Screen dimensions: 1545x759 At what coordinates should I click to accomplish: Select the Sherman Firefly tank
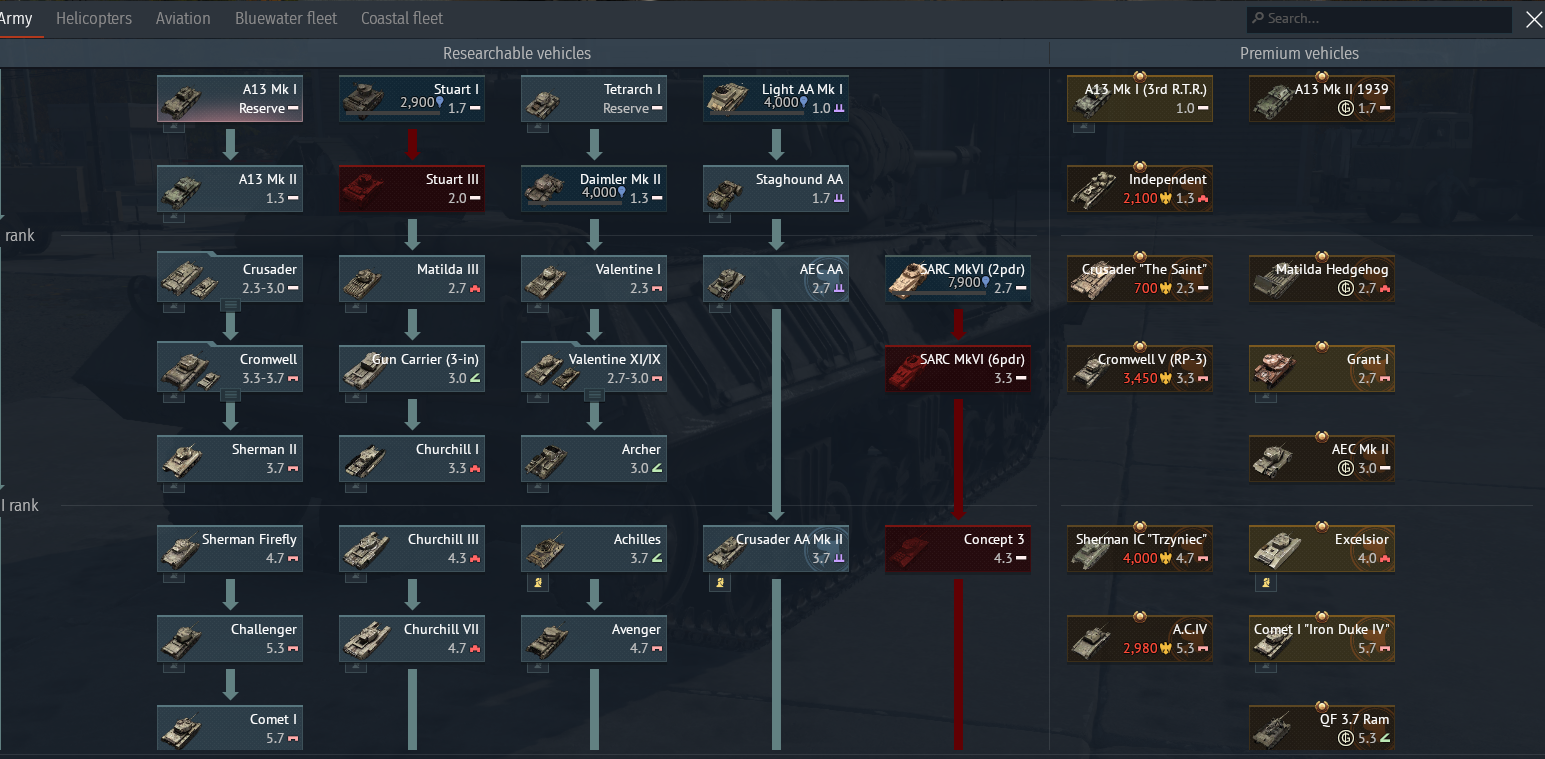coord(230,549)
